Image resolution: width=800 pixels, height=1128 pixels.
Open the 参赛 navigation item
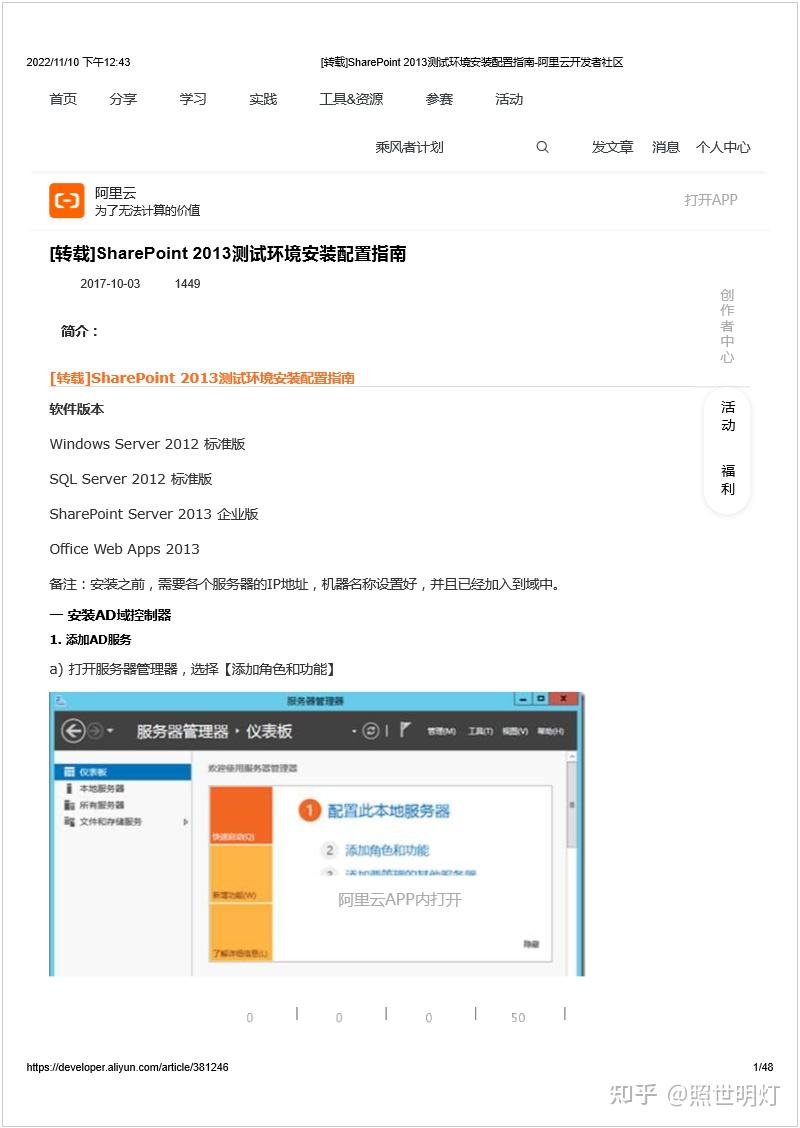(x=439, y=99)
